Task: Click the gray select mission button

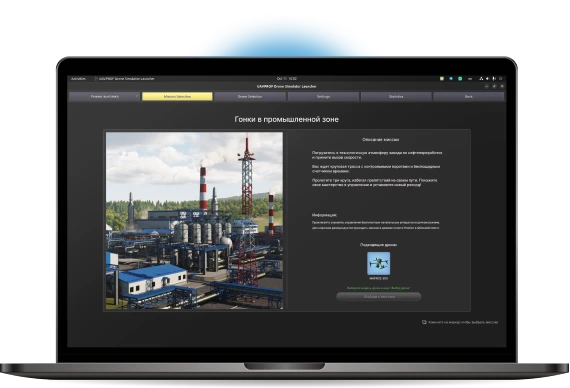Action: tap(378, 297)
